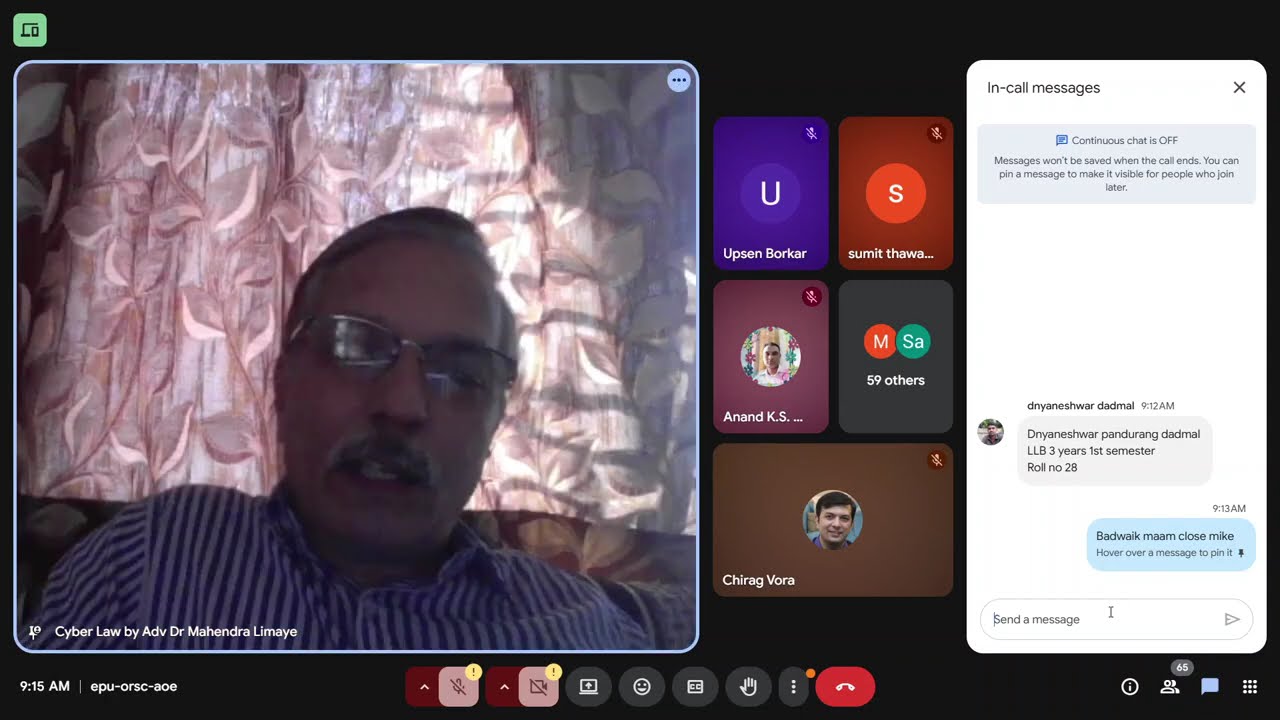1280x720 pixels.
Task: Click the muted mic icon on Anand K.S. tile
Action: coord(811,296)
